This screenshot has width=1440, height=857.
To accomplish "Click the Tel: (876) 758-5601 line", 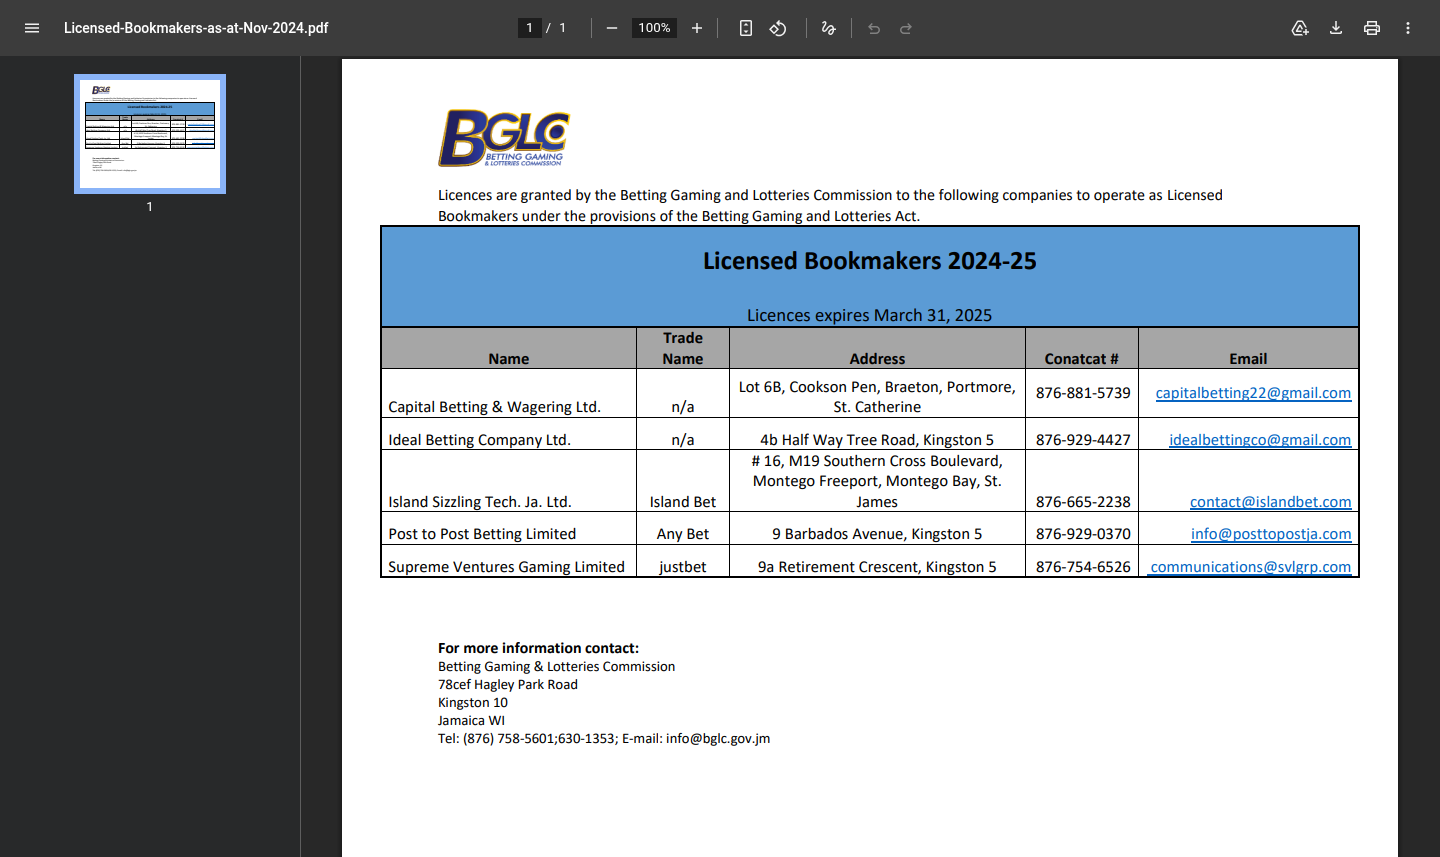I will [x=604, y=739].
